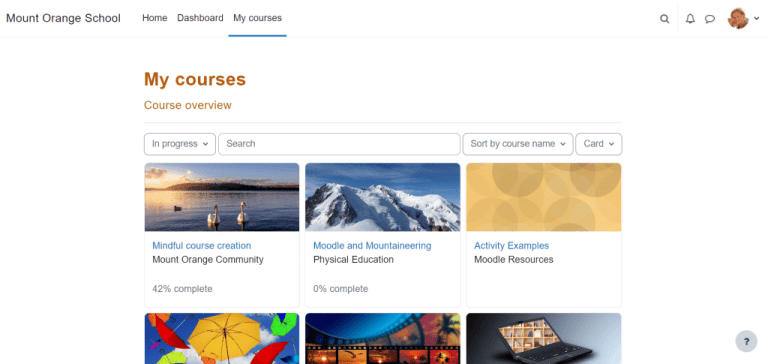Select the My courses tab
This screenshot has height=364, width=768.
point(258,18)
